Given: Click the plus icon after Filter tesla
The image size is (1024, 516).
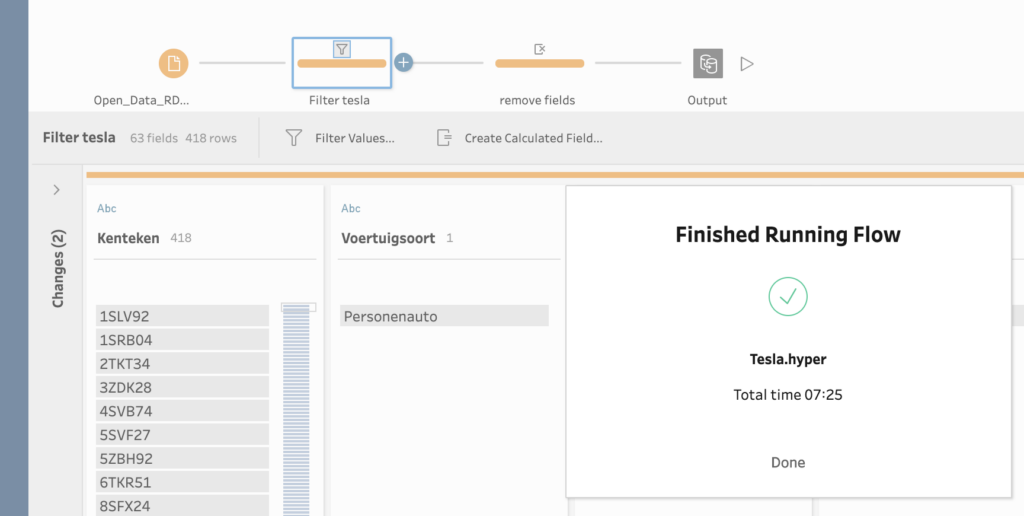Looking at the screenshot, I should tap(403, 63).
